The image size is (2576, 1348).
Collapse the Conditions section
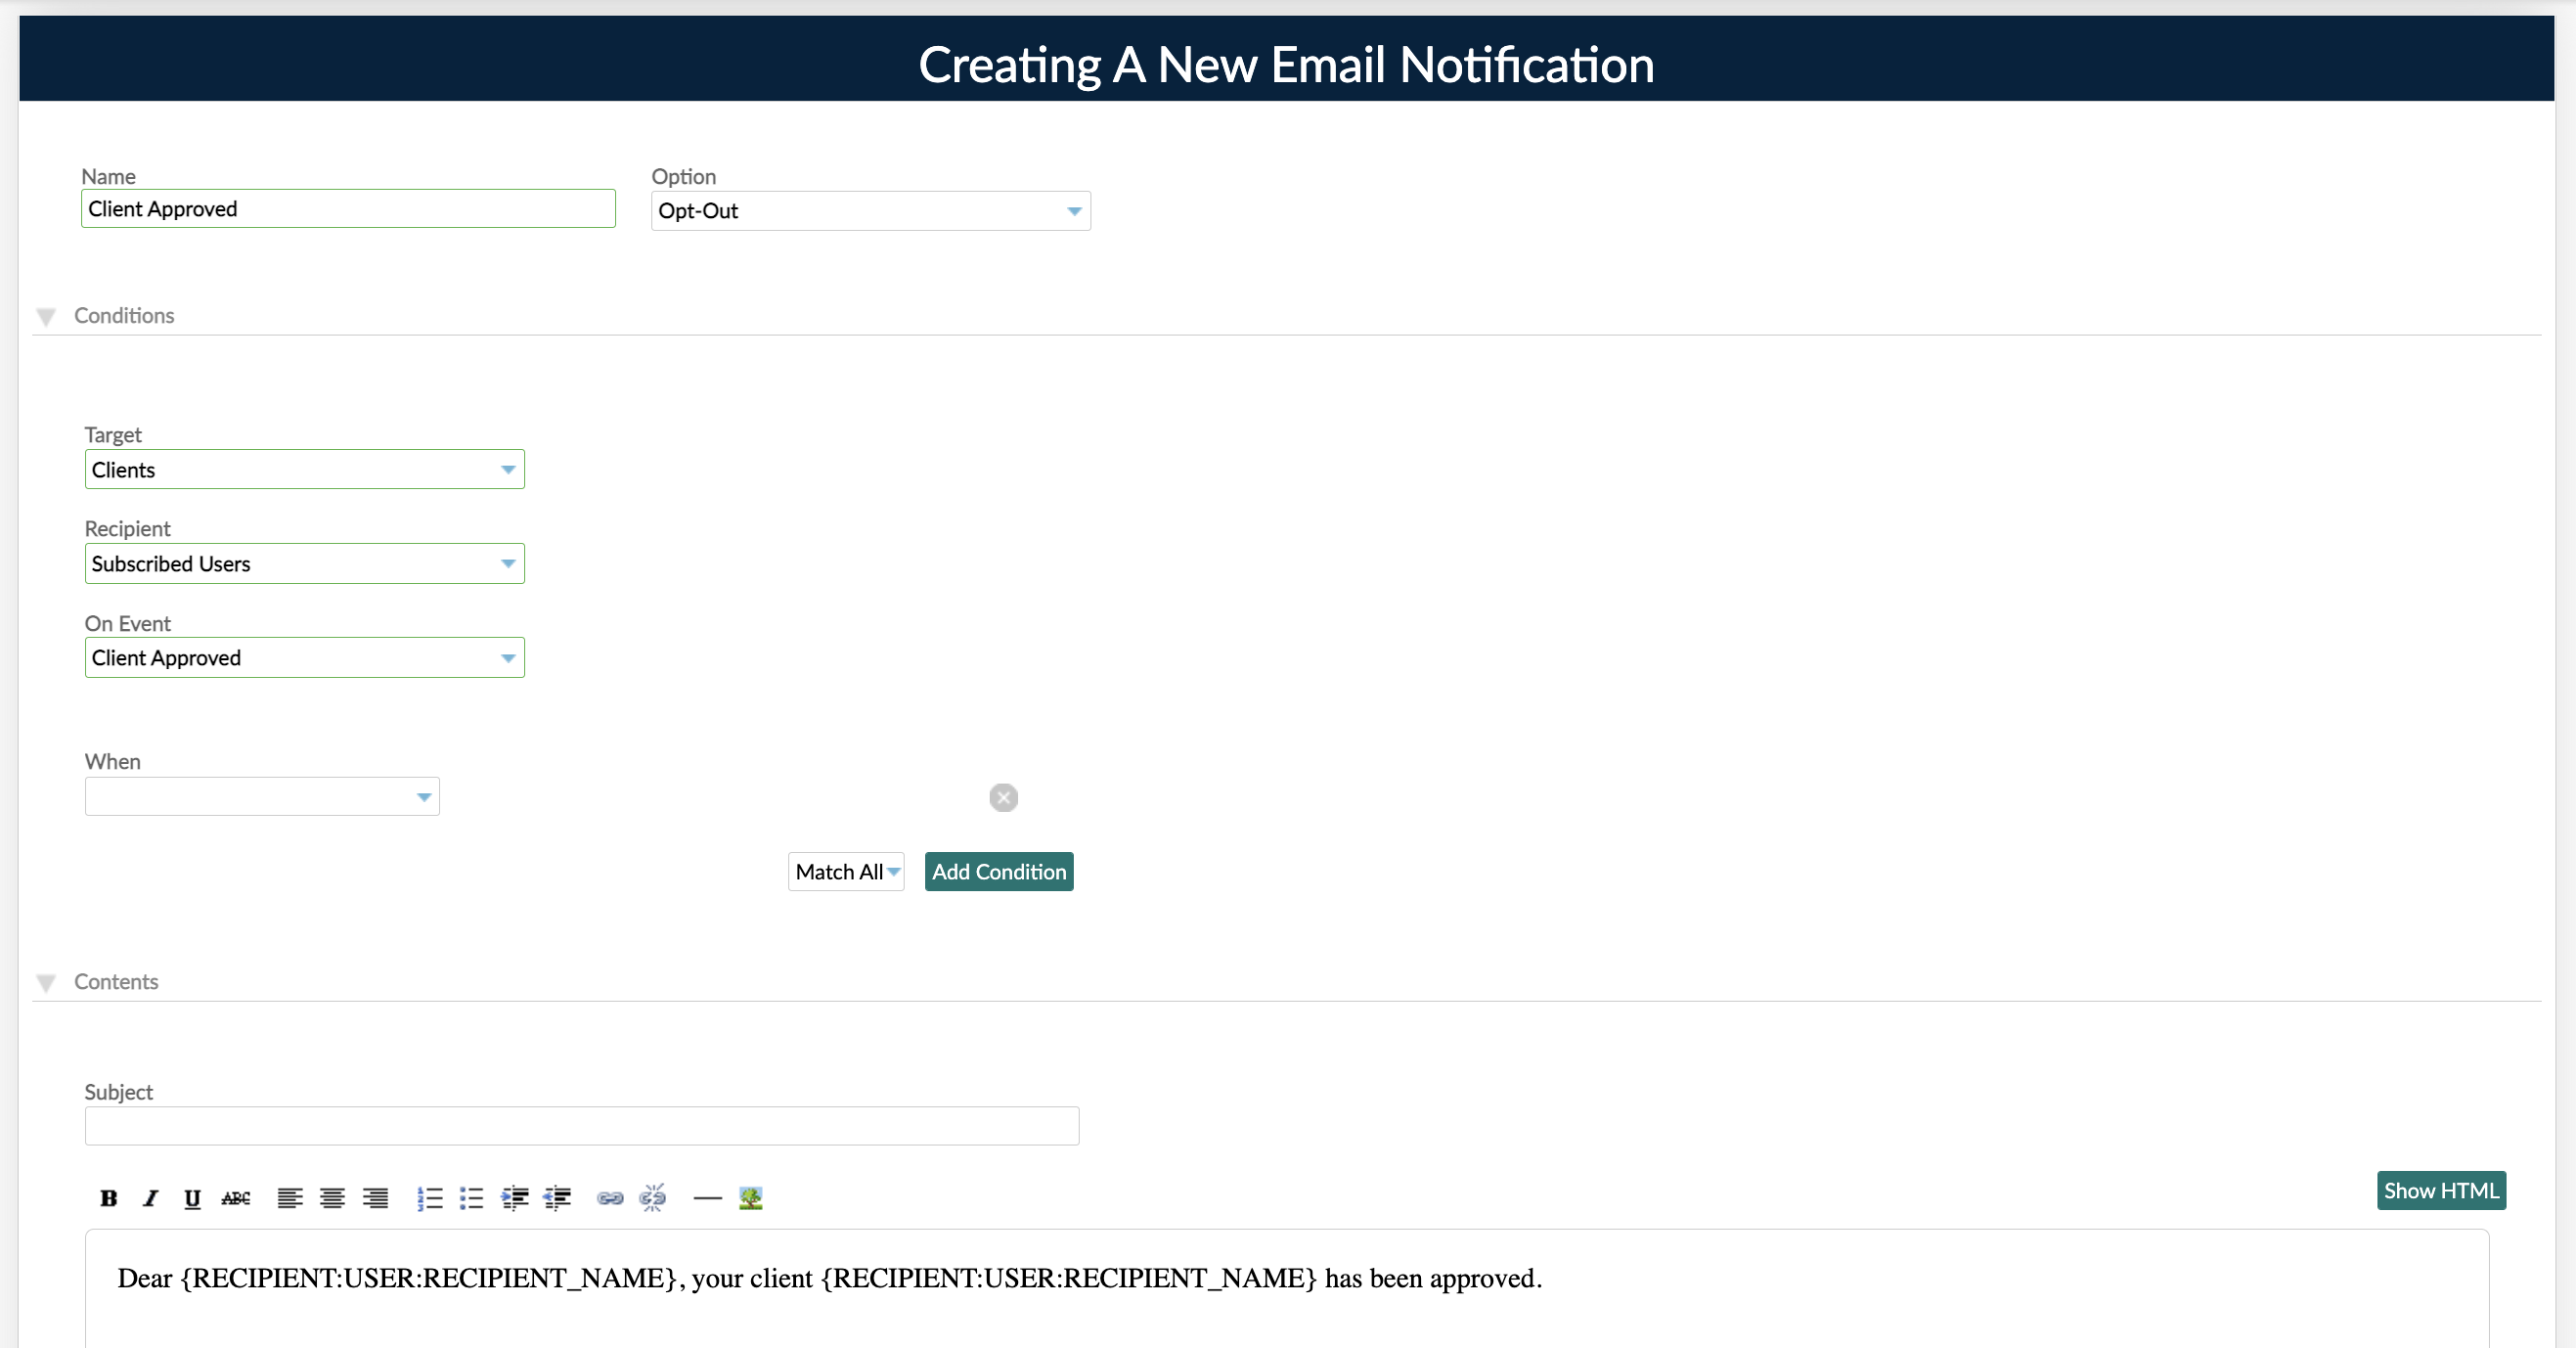pos(45,316)
